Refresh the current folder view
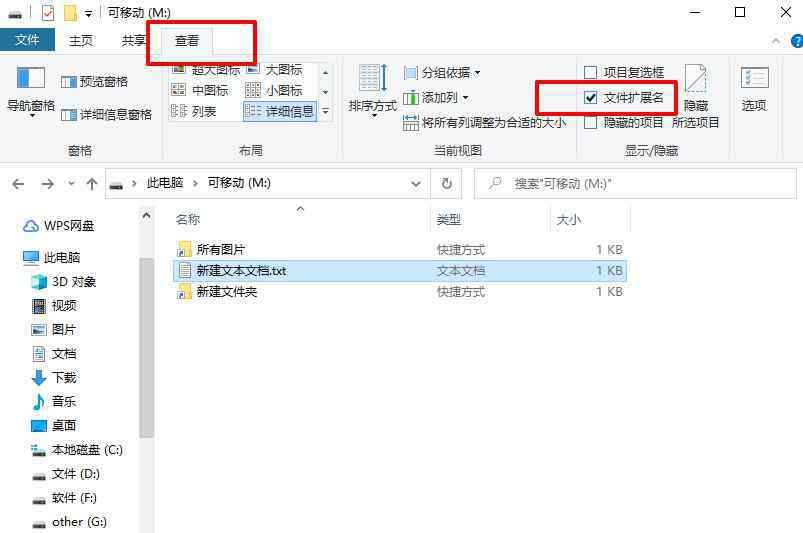Image resolution: width=803 pixels, height=533 pixels. [x=447, y=183]
